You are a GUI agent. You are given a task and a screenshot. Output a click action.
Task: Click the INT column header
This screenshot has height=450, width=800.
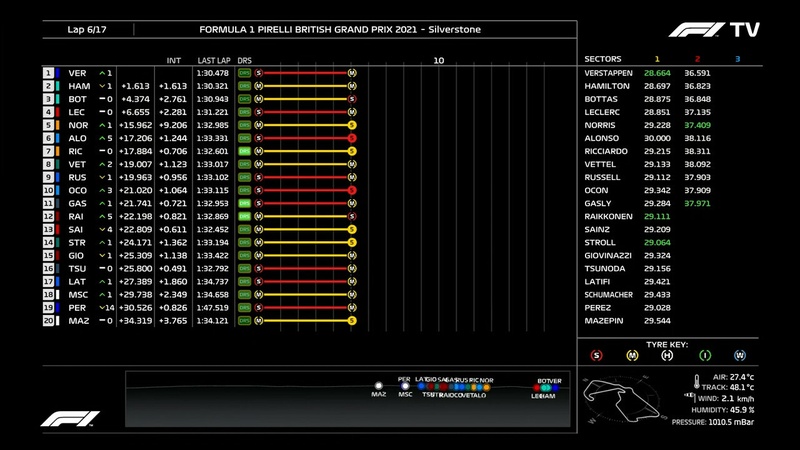pyautogui.click(x=173, y=60)
